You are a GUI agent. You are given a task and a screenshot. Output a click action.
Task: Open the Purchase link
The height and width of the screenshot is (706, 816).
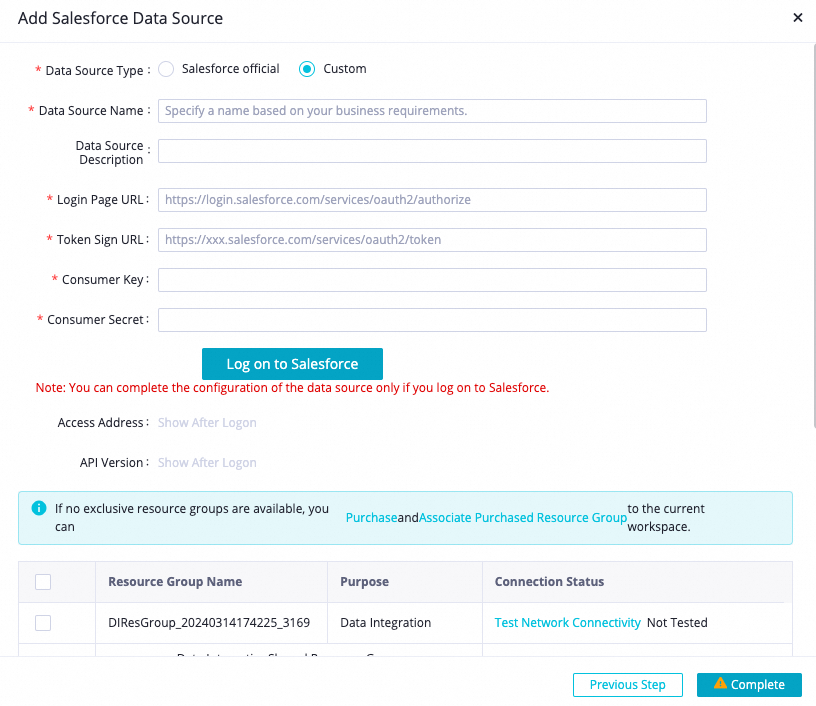pyautogui.click(x=372, y=518)
